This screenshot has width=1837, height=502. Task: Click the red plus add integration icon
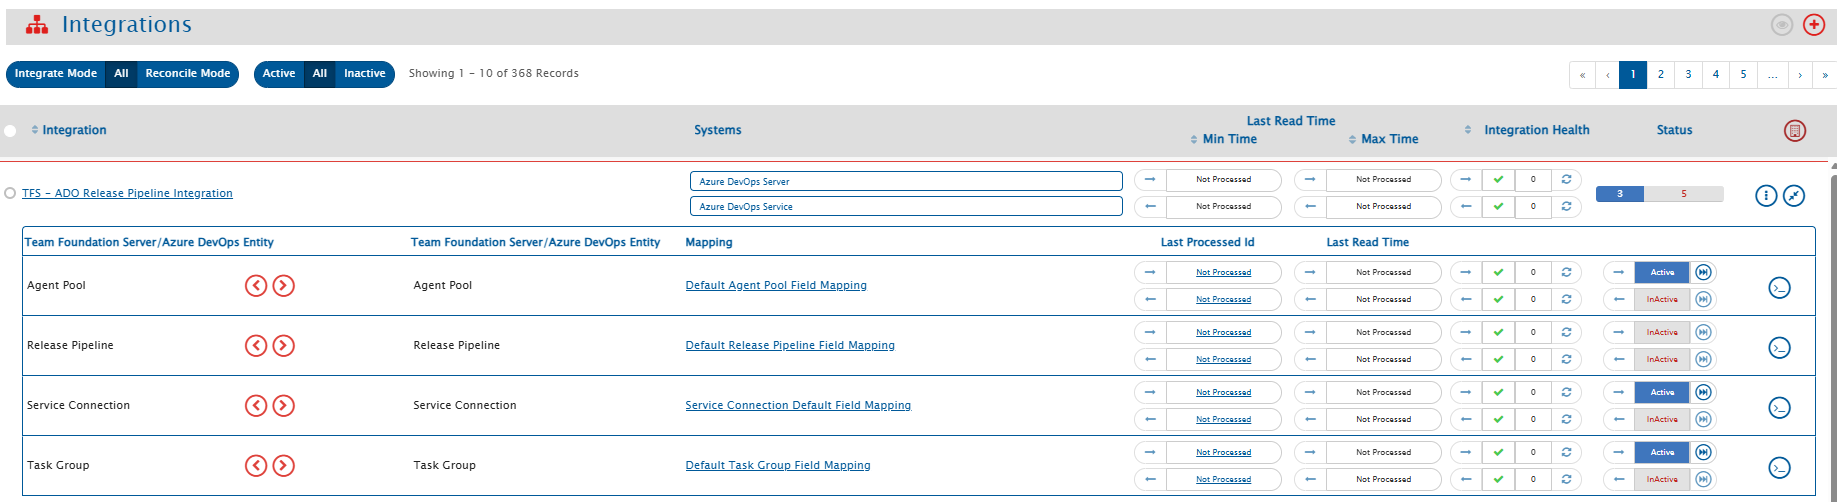pyautogui.click(x=1814, y=25)
